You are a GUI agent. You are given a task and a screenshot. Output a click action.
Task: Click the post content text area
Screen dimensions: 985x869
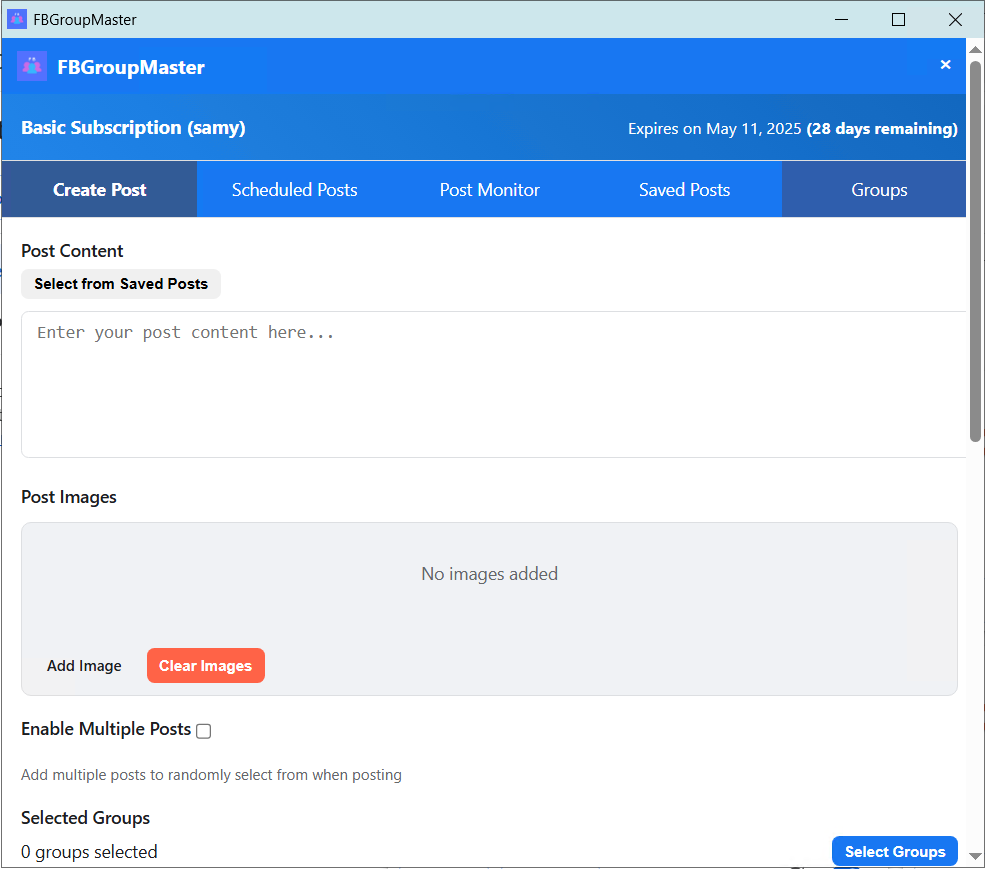pyautogui.click(x=490, y=385)
